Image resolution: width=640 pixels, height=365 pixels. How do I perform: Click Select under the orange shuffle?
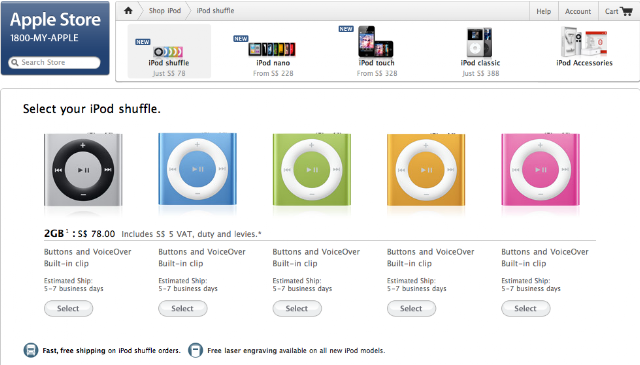click(x=411, y=308)
